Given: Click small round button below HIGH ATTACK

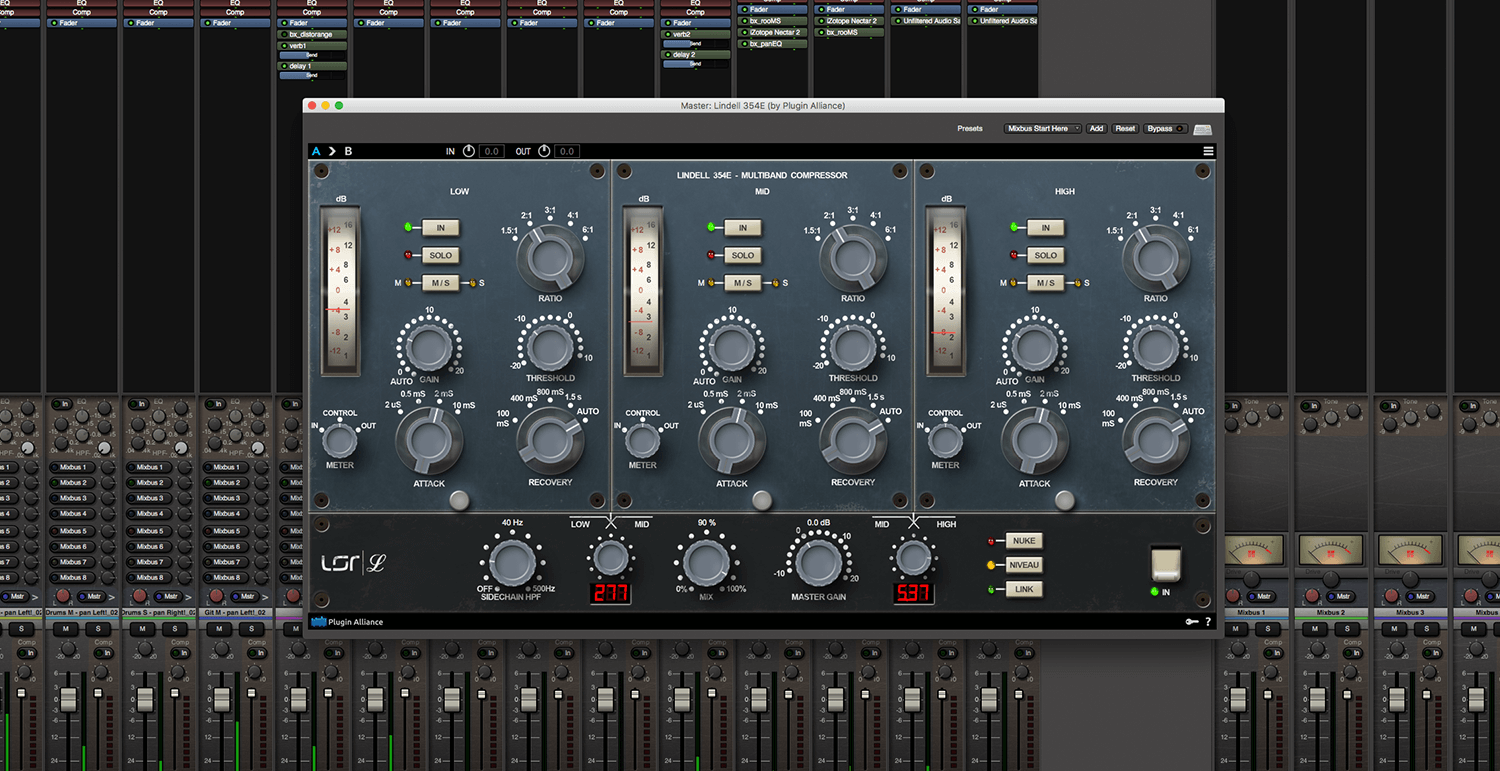Looking at the screenshot, I should [x=1066, y=500].
